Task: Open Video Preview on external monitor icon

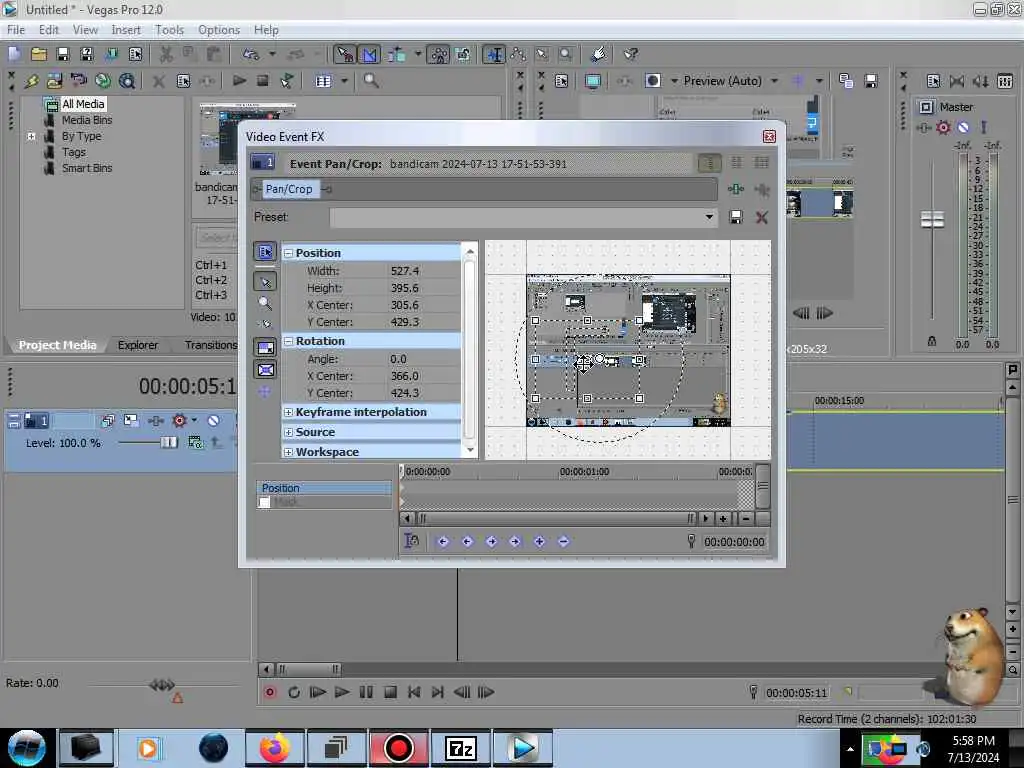Action: pyautogui.click(x=593, y=81)
